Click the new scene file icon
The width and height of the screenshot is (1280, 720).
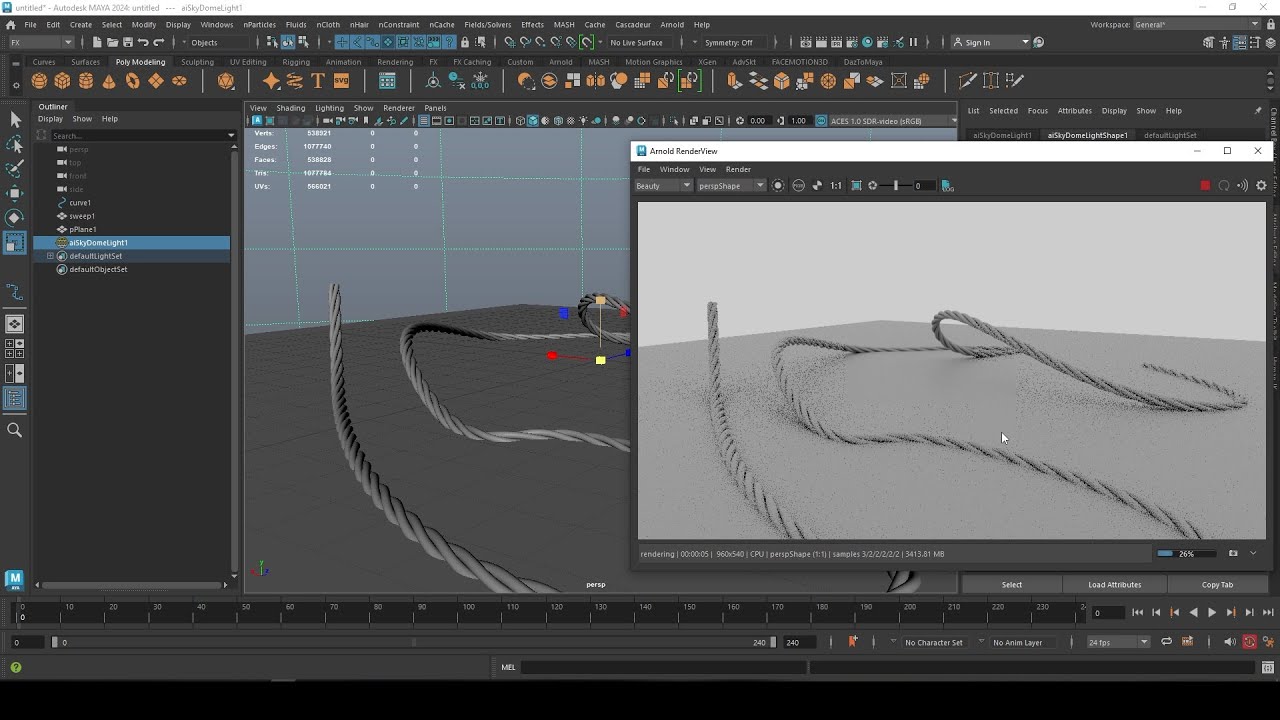point(97,42)
